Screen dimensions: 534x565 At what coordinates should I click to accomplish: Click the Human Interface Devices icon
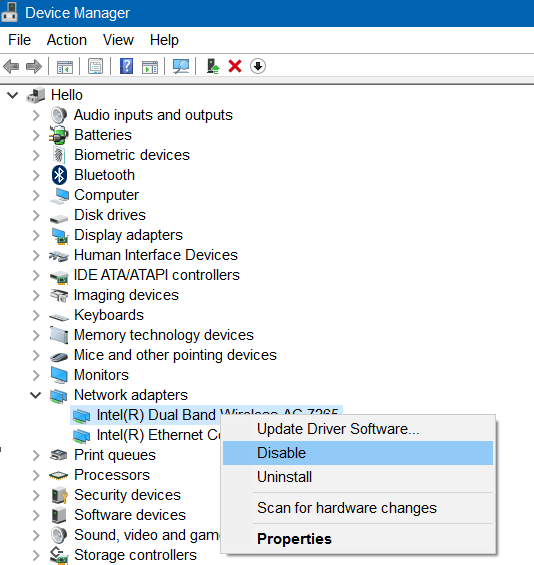click(59, 256)
